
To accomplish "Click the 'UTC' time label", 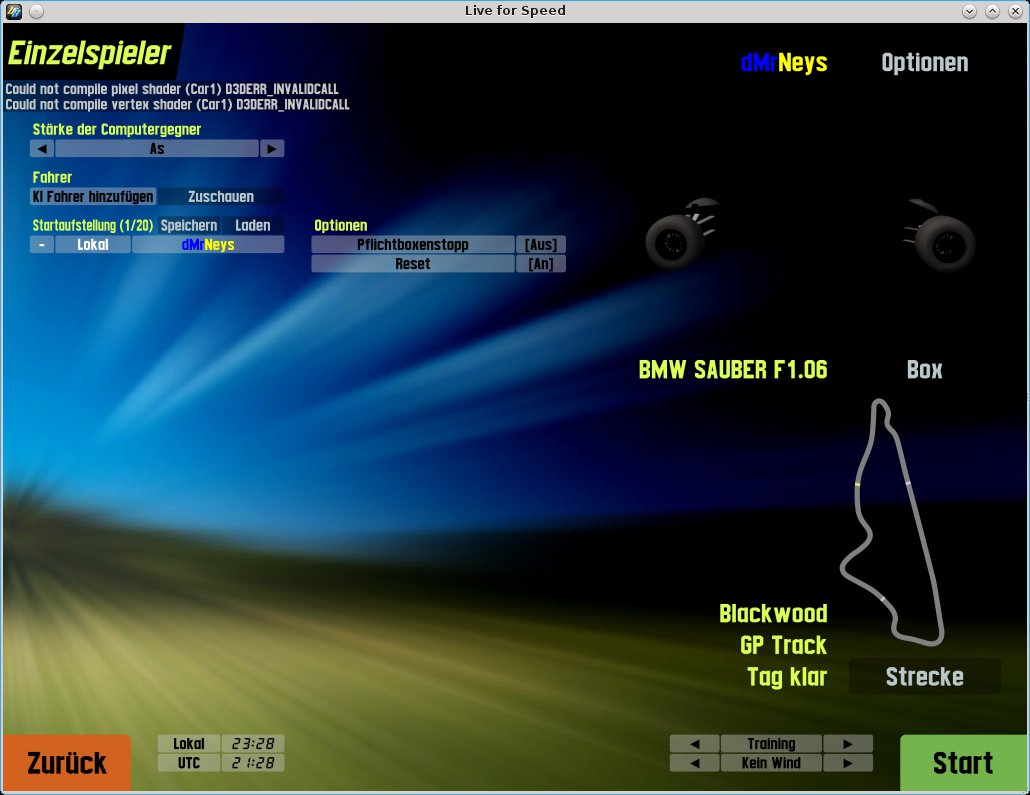I will pyautogui.click(x=189, y=763).
